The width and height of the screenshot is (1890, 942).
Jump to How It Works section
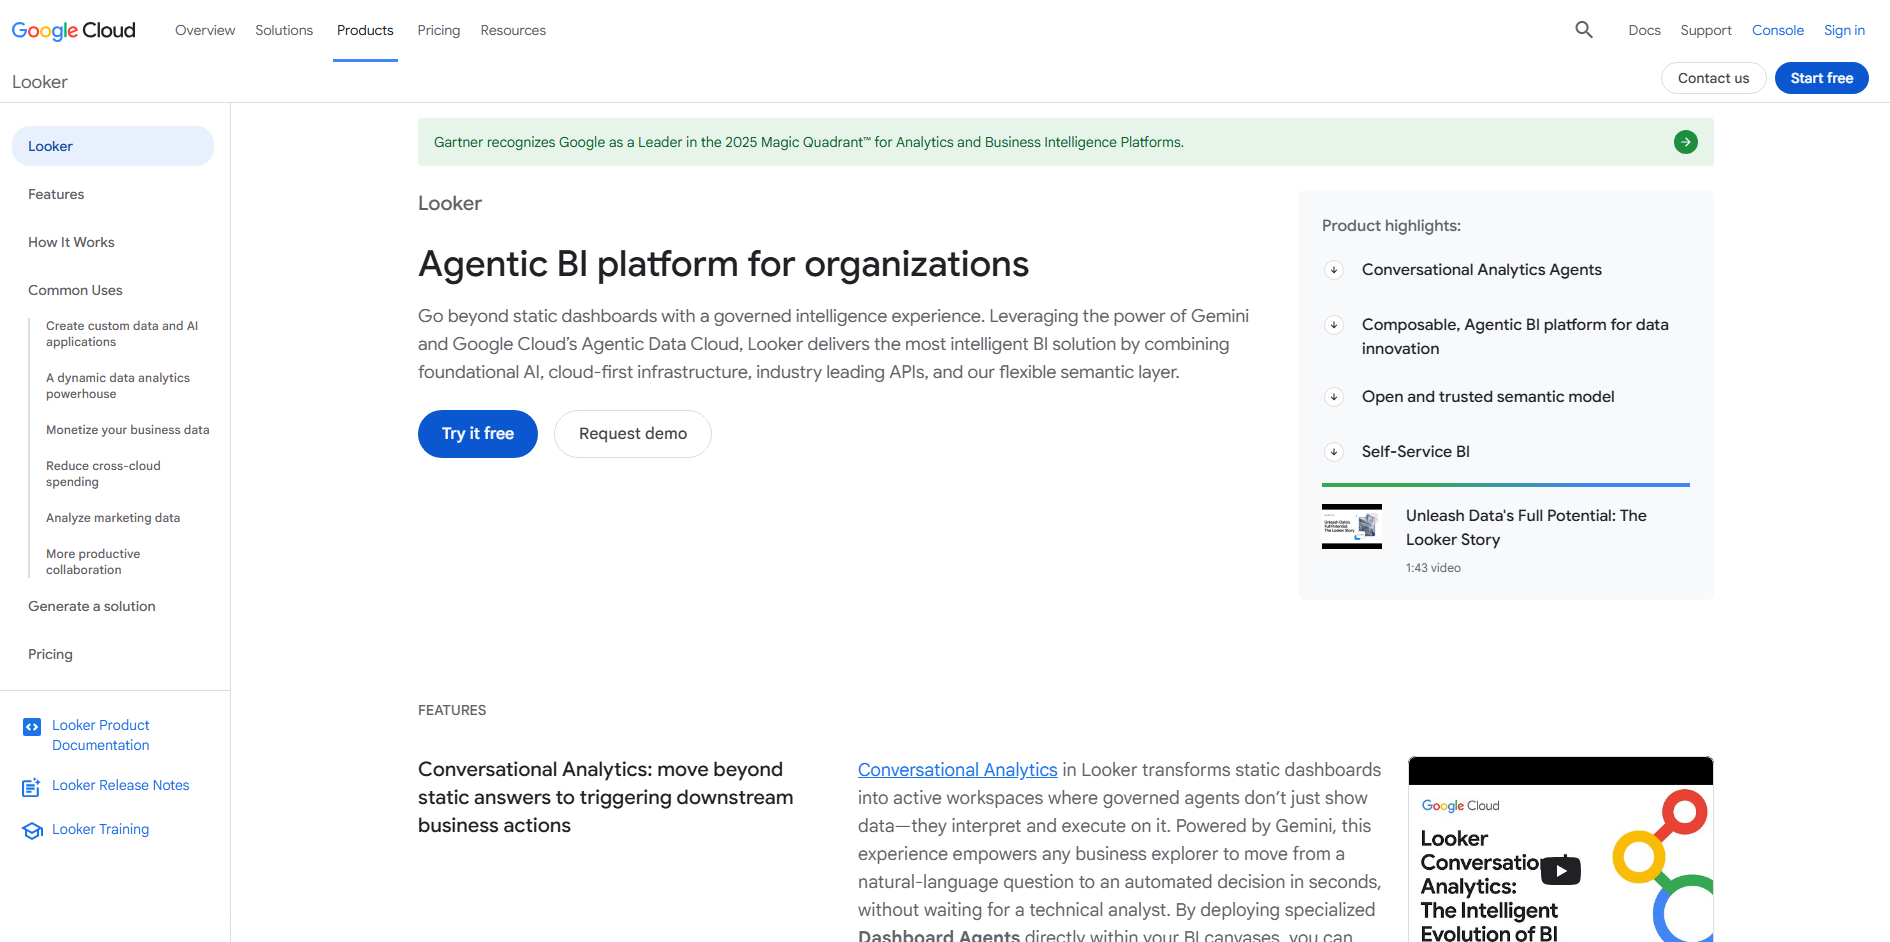tap(71, 242)
